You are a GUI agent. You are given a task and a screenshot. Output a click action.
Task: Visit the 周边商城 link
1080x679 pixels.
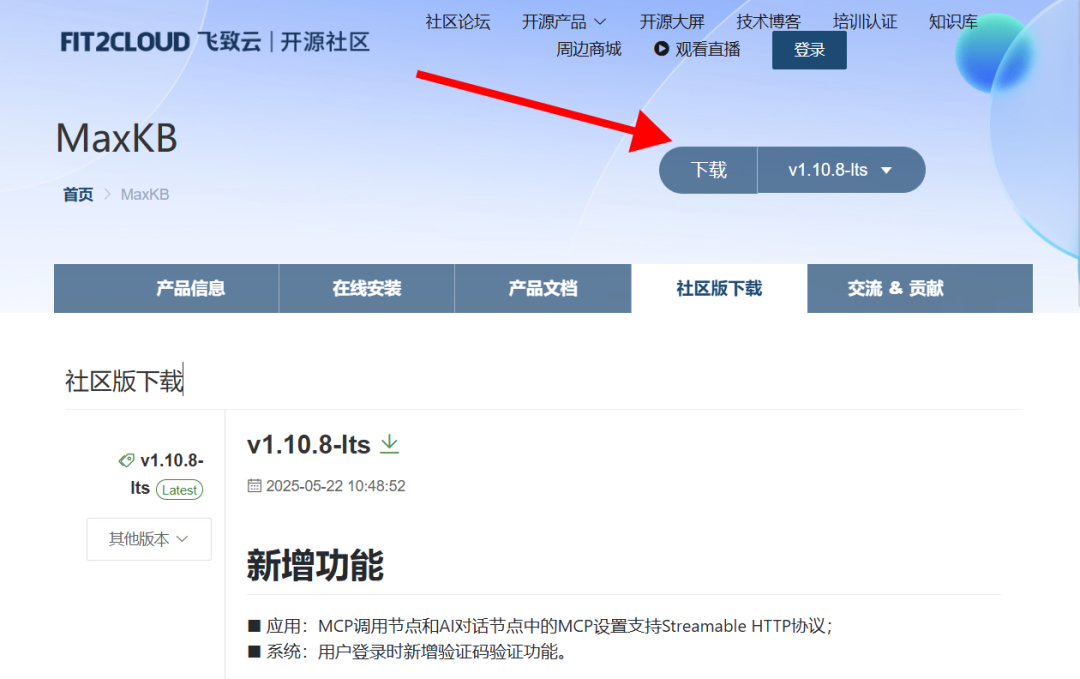click(x=589, y=50)
